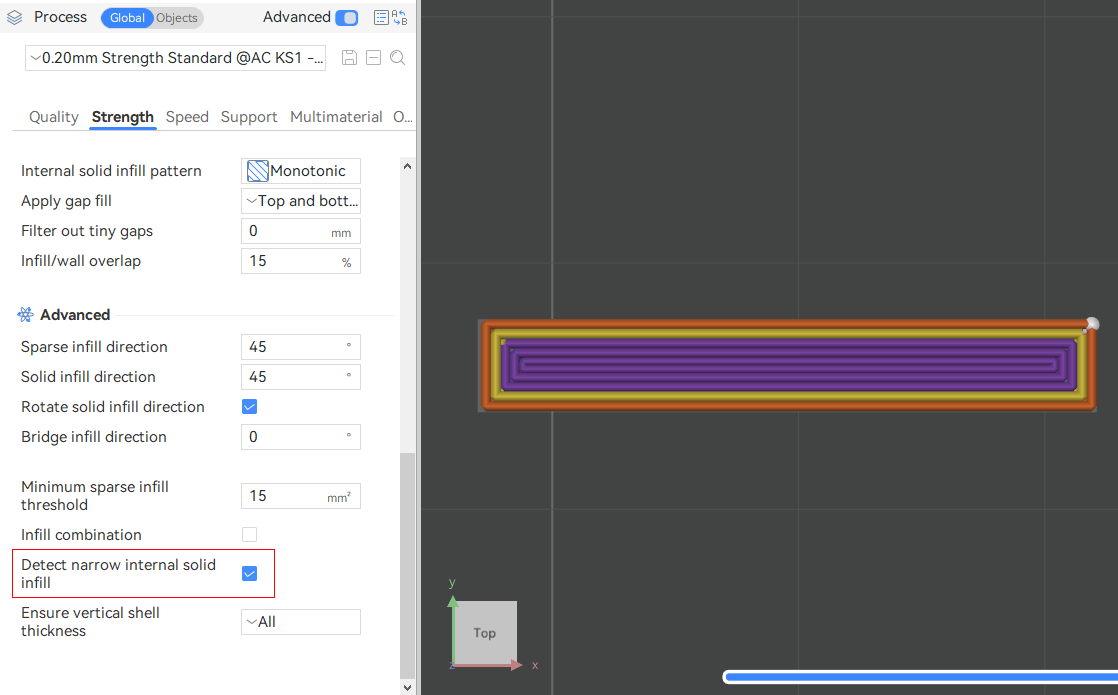
Task: Click the Advanced section atom icon
Action: click(26, 314)
